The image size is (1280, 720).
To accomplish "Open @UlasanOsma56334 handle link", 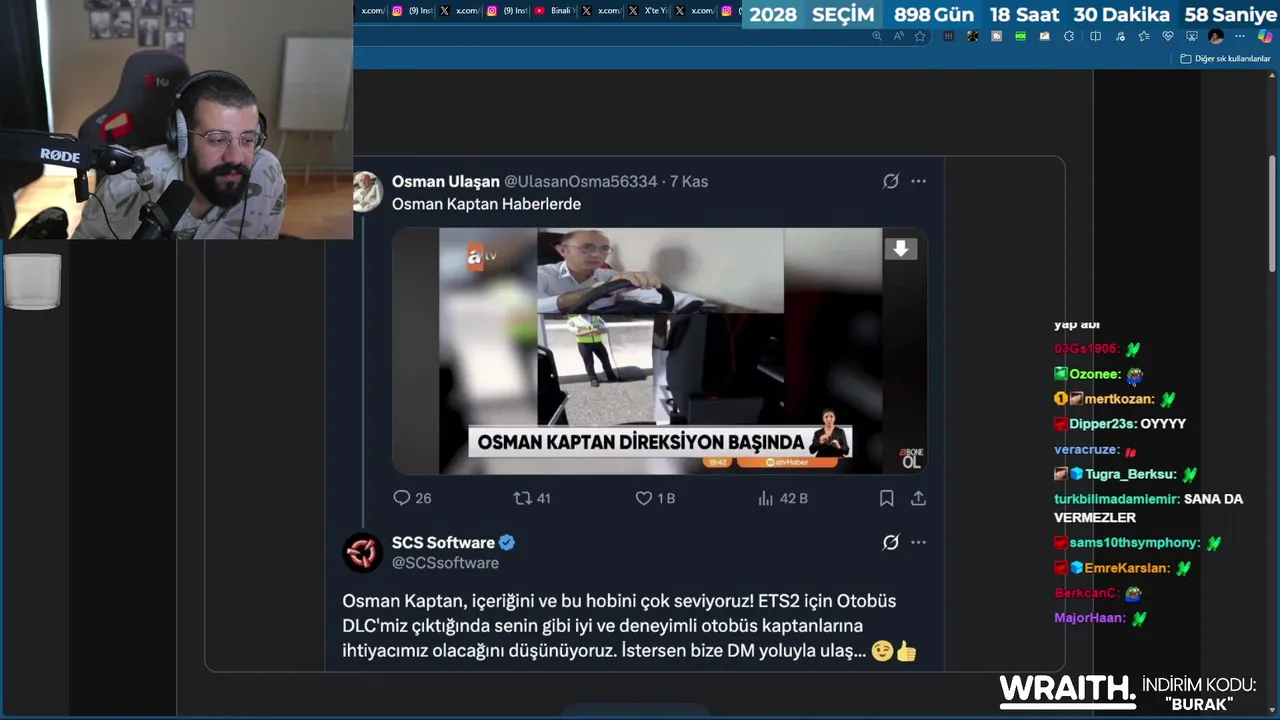I will pos(581,181).
